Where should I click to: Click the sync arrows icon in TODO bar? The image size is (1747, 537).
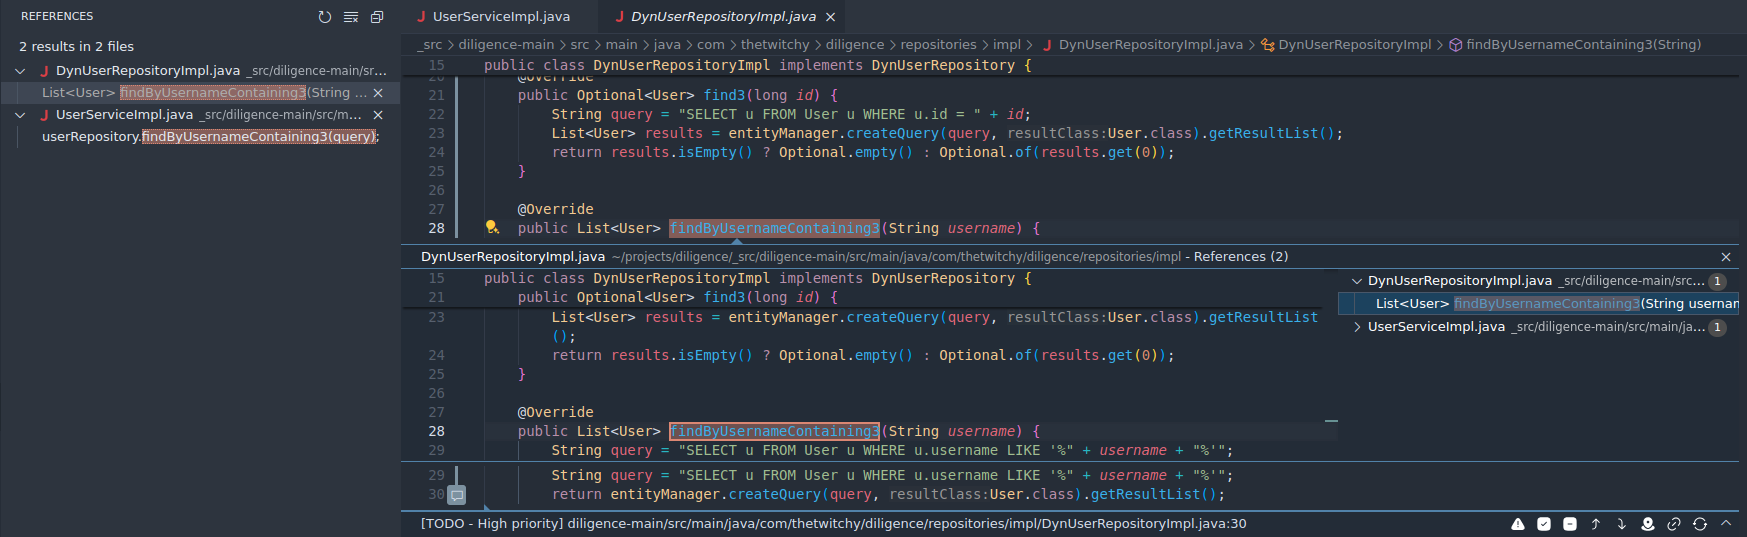tap(1700, 524)
